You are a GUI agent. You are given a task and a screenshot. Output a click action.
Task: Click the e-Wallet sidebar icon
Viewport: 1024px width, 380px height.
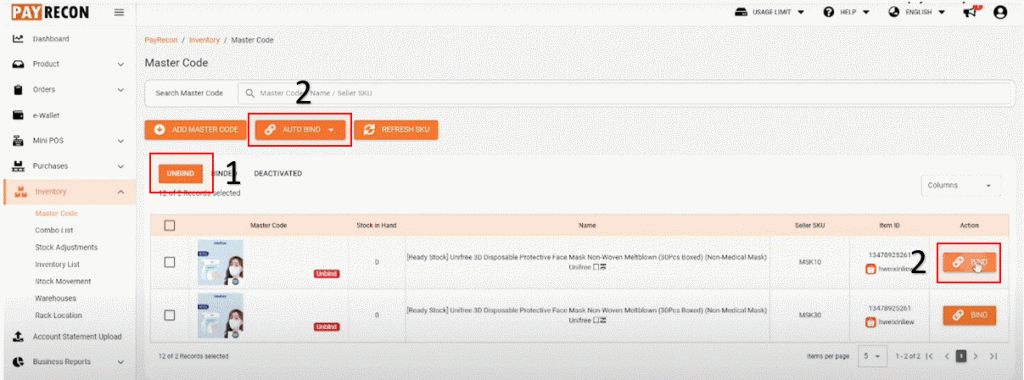pyautogui.click(x=19, y=116)
